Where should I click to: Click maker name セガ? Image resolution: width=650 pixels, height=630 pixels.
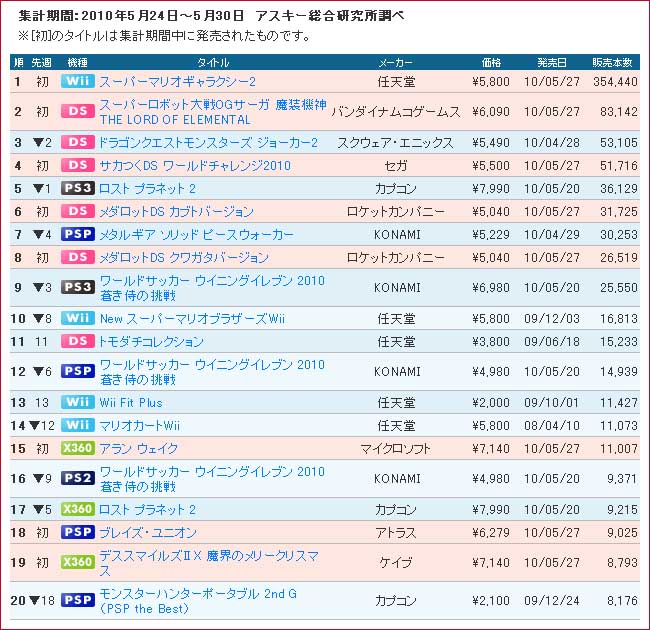pyautogui.click(x=396, y=166)
